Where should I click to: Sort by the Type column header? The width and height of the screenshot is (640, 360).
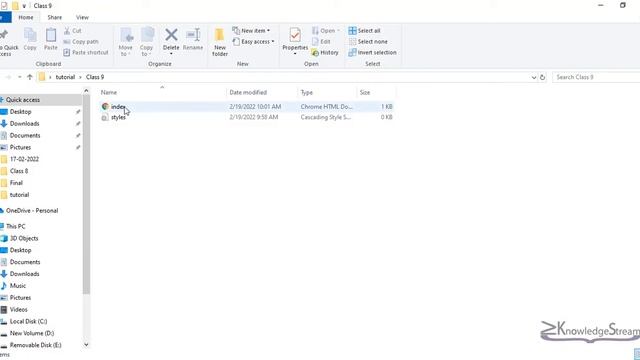[x=327, y=93]
